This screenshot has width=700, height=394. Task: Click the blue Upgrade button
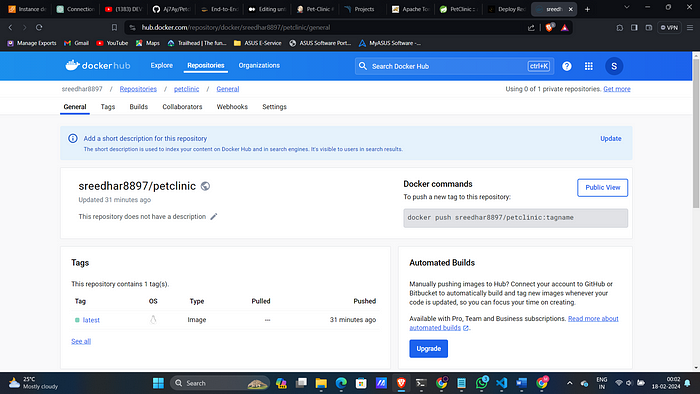click(x=429, y=348)
